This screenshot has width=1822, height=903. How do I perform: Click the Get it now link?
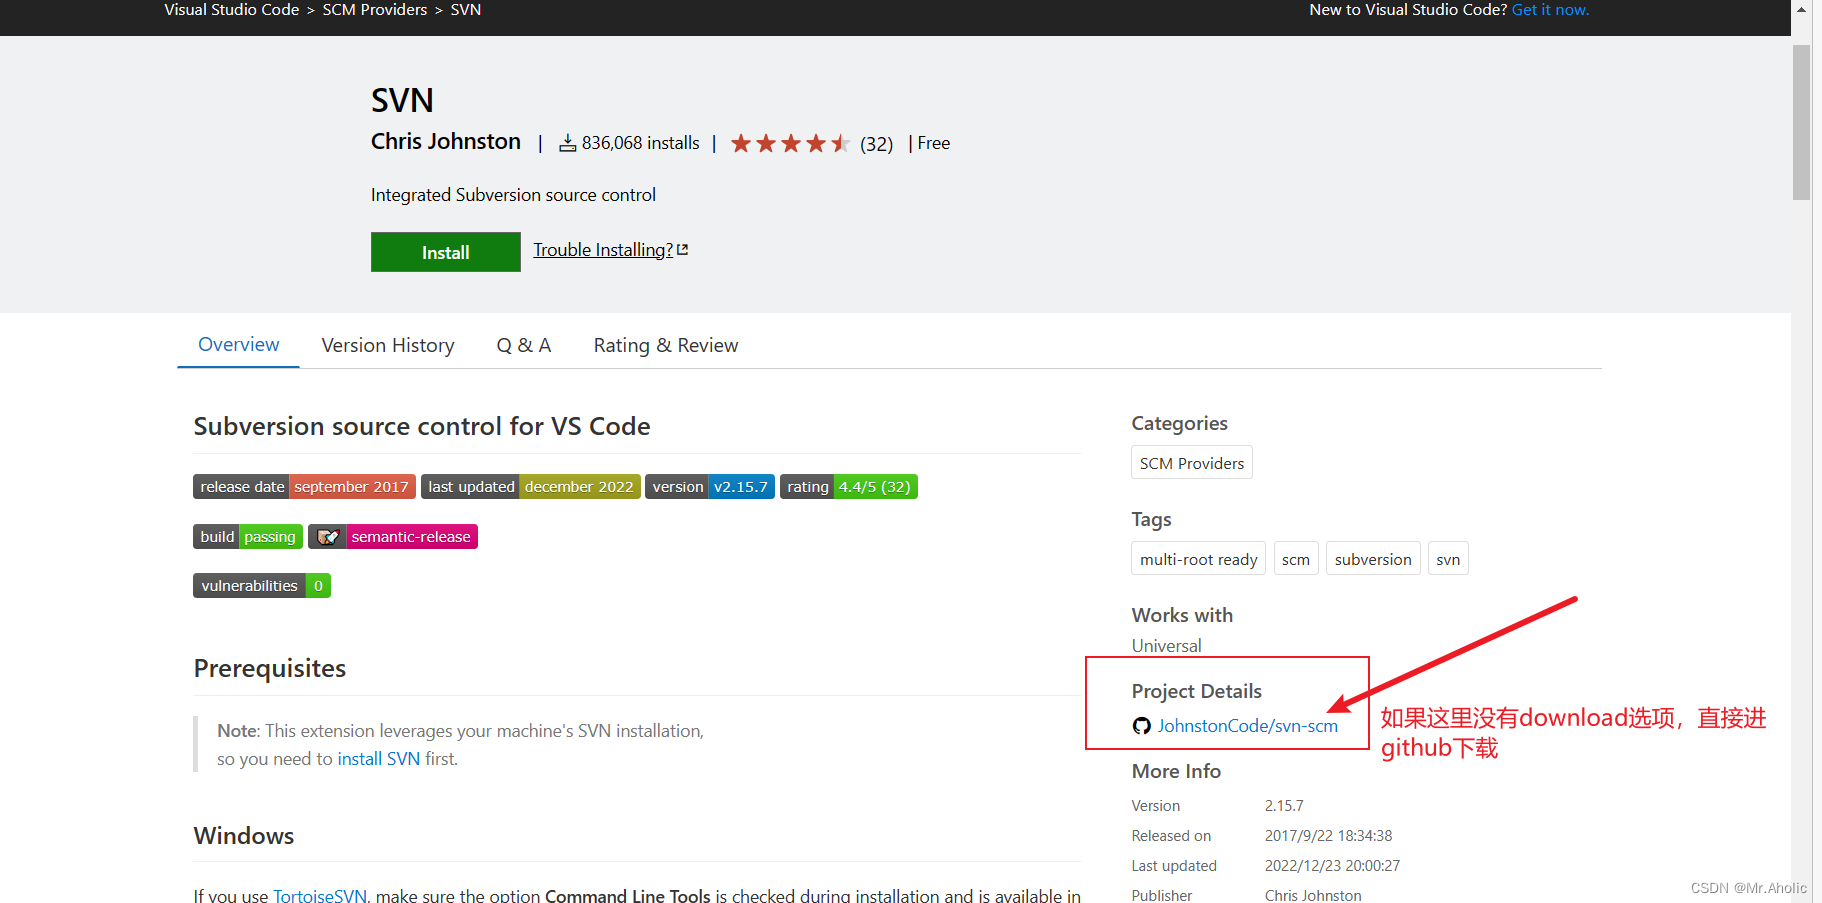coord(1550,10)
